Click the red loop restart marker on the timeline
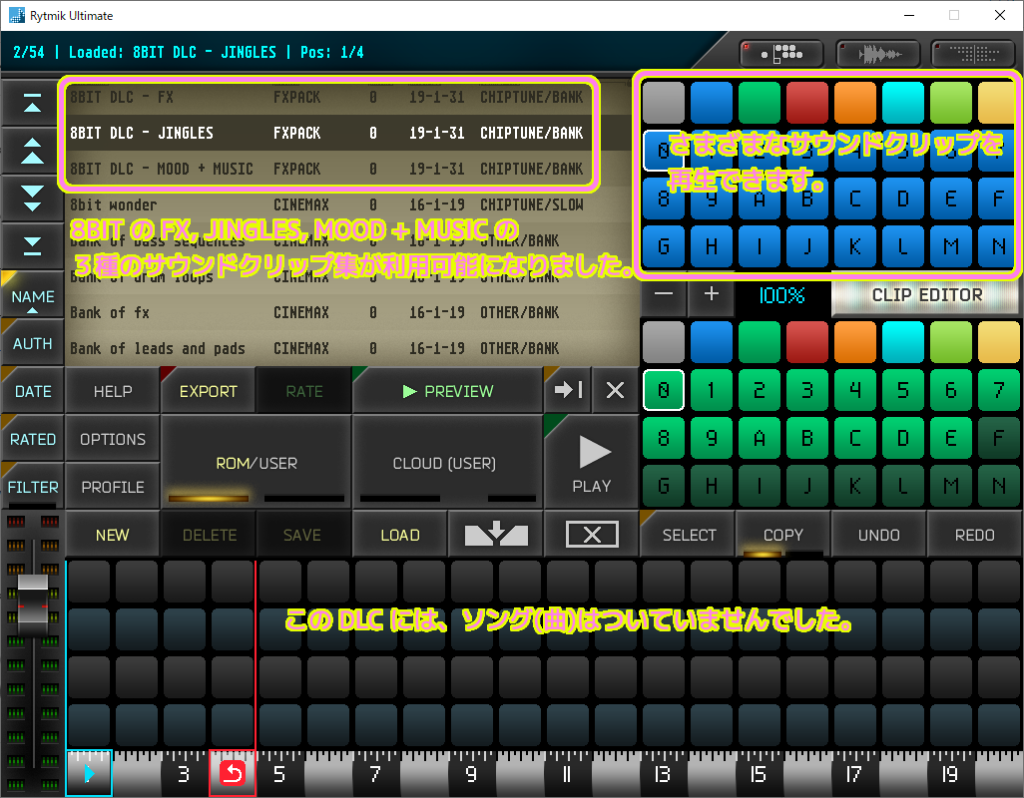 (x=232, y=773)
